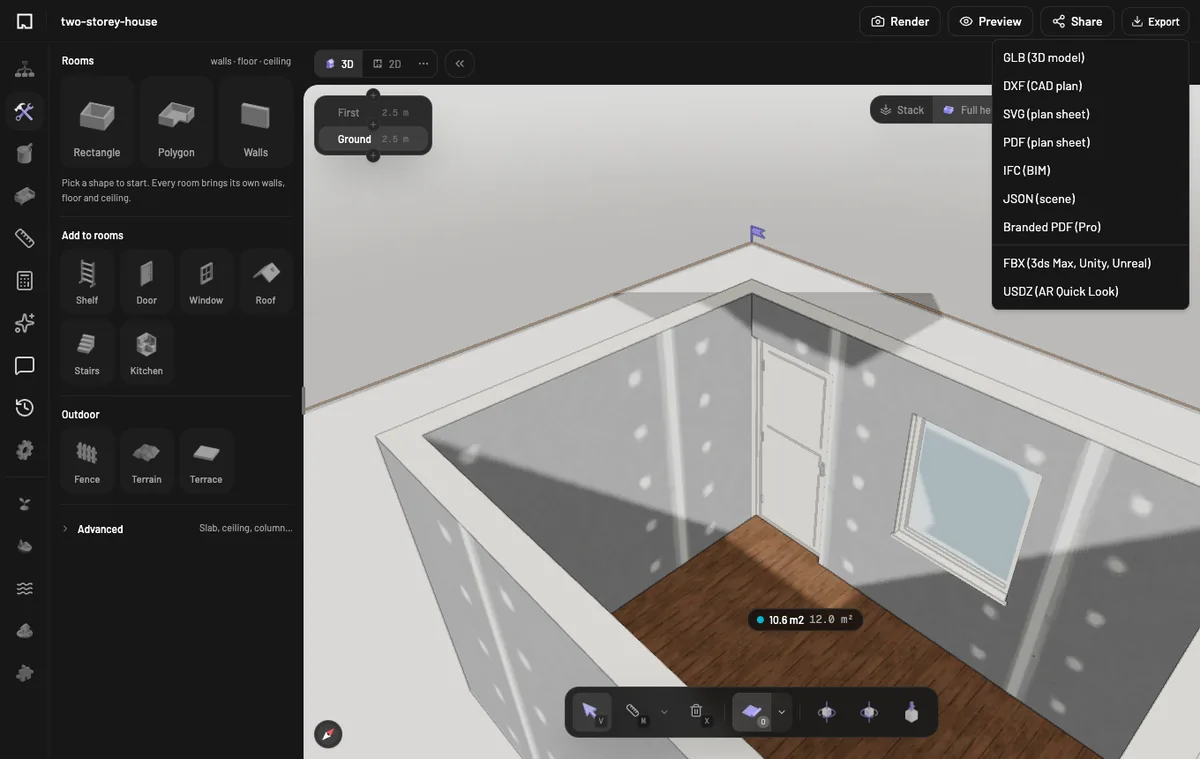Add a Window to the room
The image size is (1200, 759).
pos(206,282)
